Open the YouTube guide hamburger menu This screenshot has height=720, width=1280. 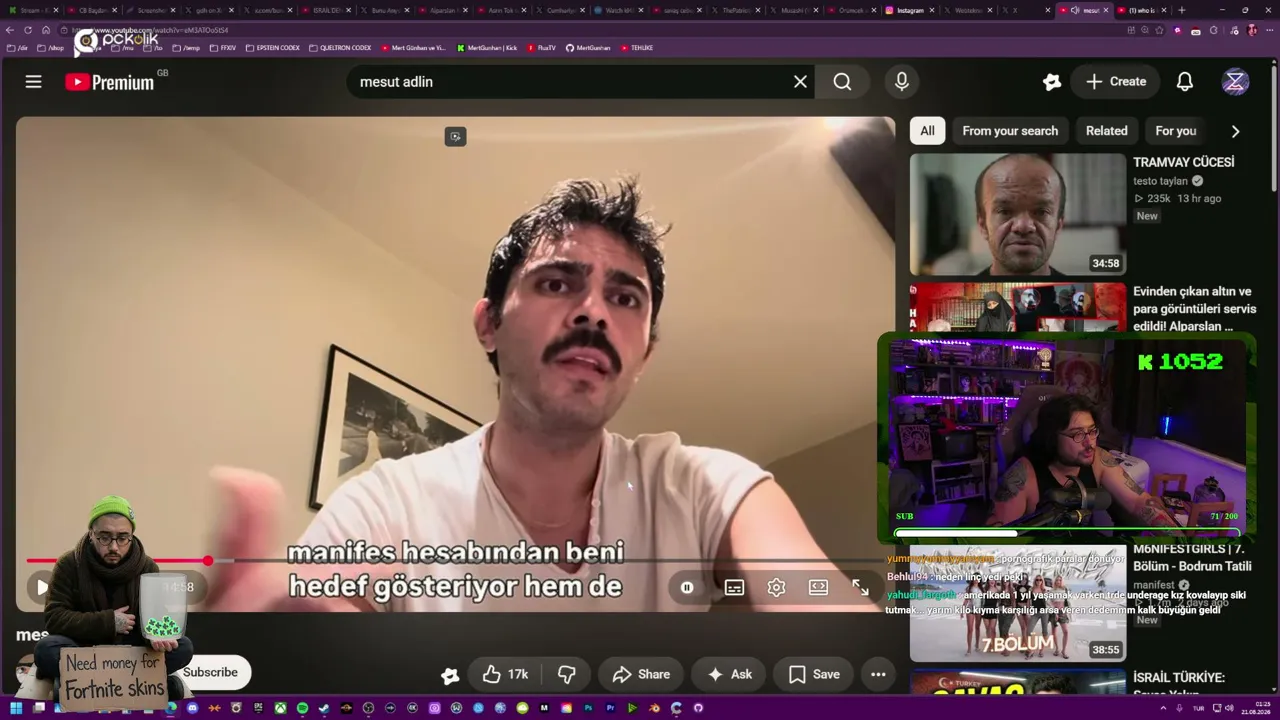pos(34,82)
